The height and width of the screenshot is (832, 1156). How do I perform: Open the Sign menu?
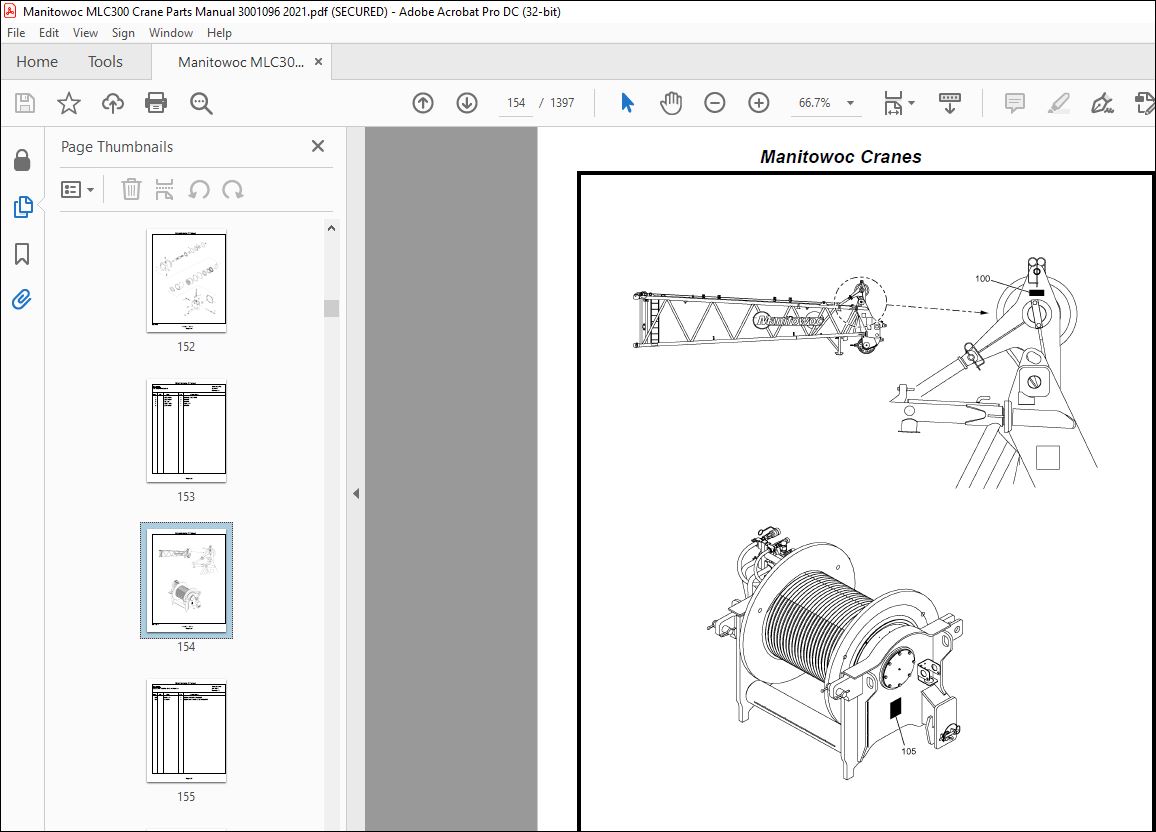123,32
